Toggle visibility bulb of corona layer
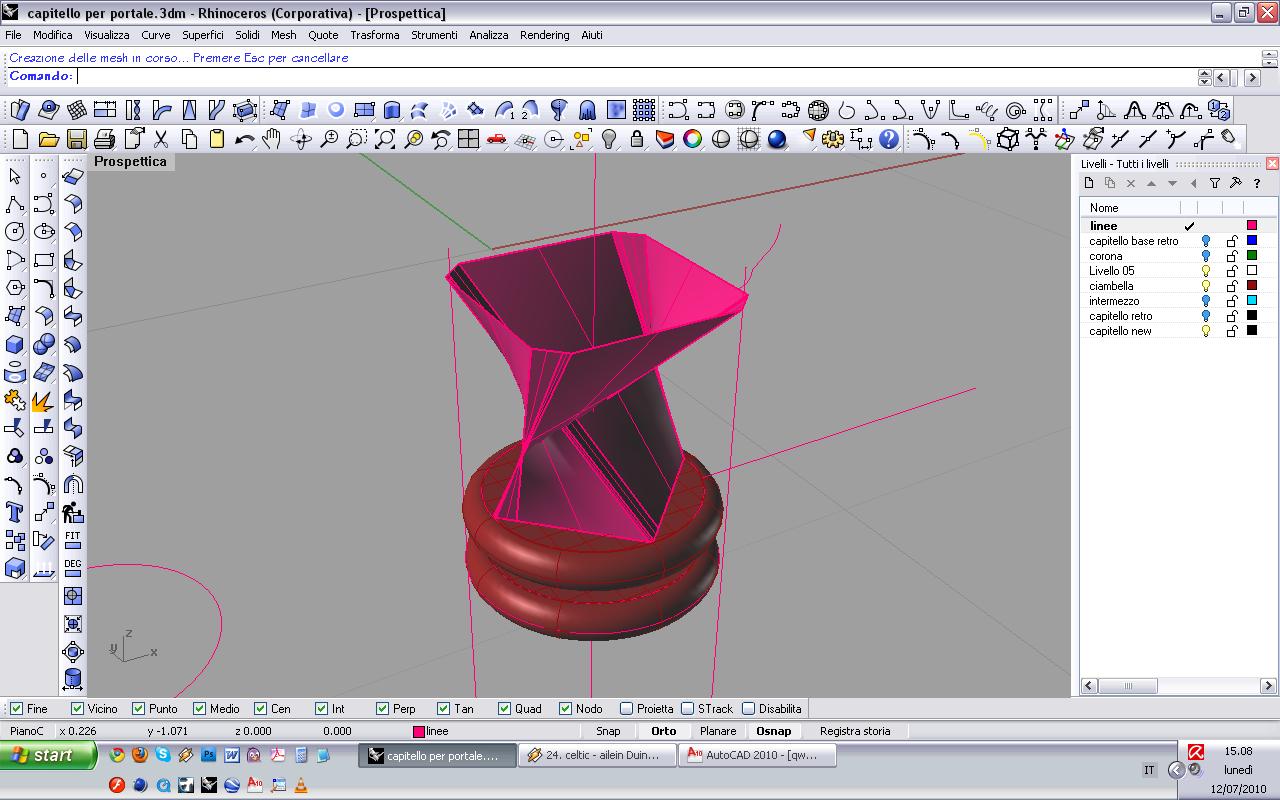Image resolution: width=1280 pixels, height=800 pixels. (x=1206, y=256)
